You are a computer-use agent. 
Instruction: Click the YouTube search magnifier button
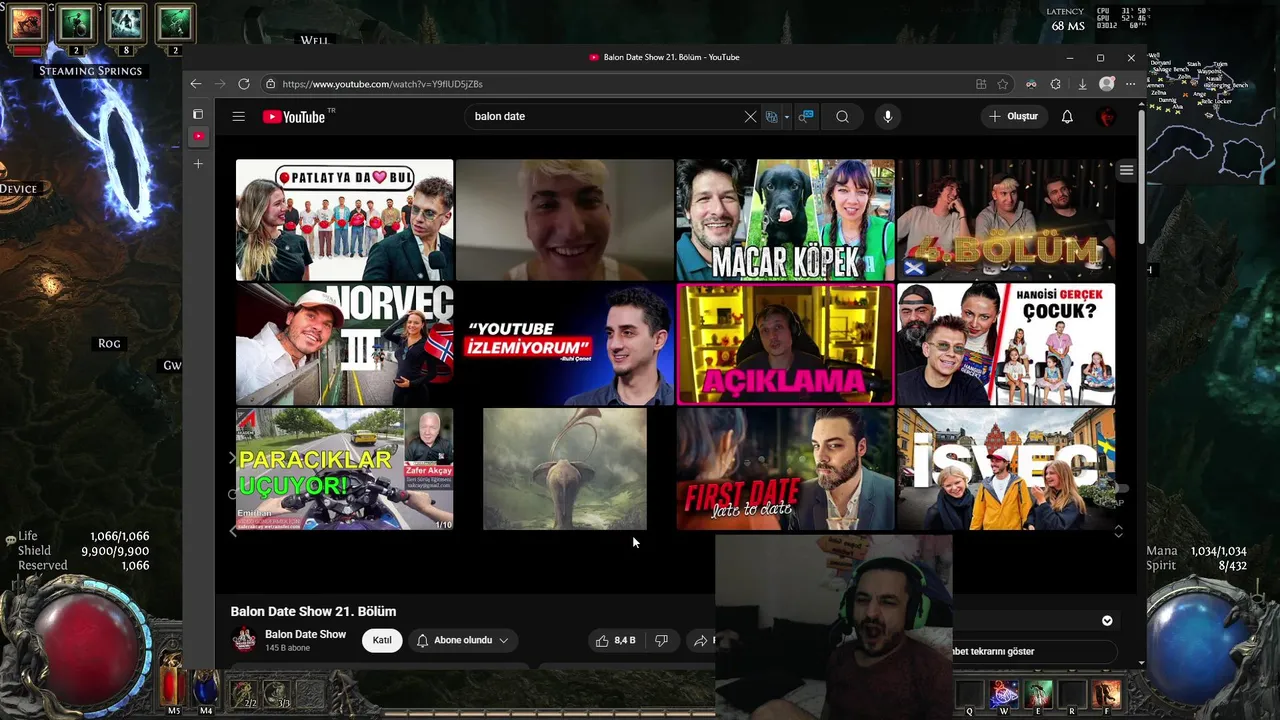coord(842,116)
